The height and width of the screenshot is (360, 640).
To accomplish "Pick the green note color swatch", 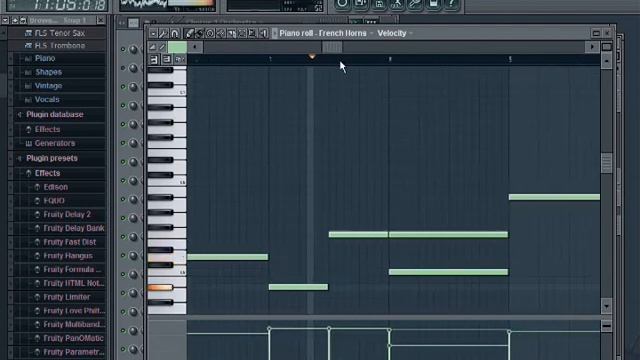I will [178, 47].
